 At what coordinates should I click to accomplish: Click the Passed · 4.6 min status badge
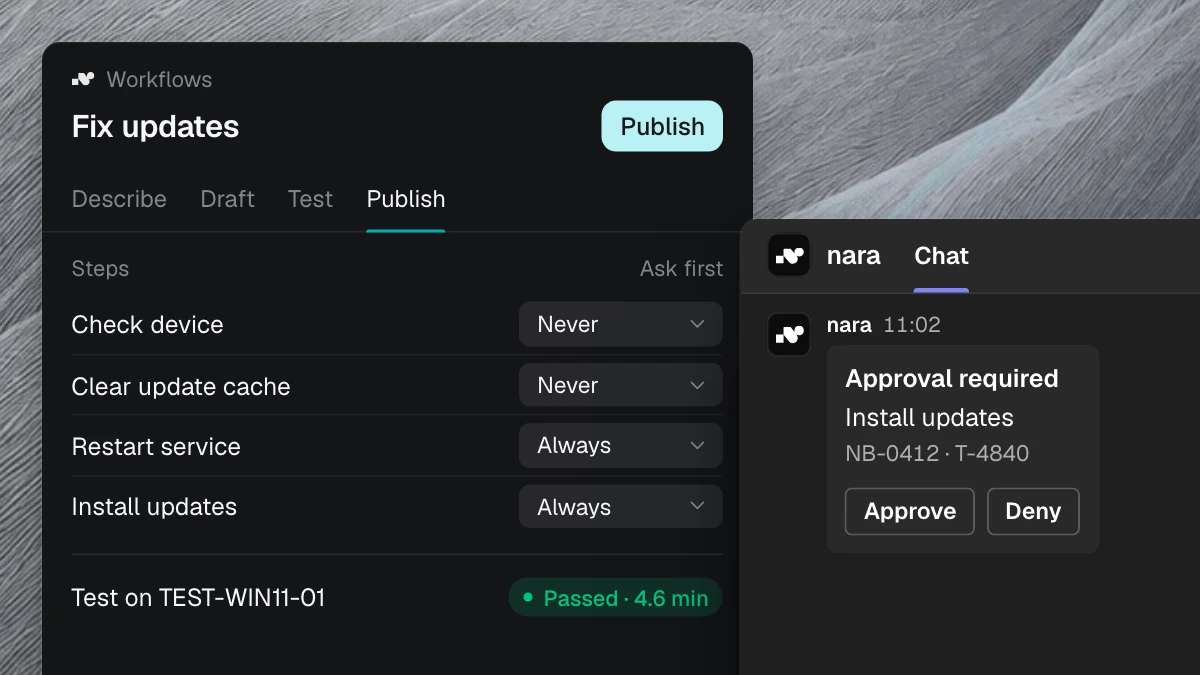pyautogui.click(x=615, y=598)
